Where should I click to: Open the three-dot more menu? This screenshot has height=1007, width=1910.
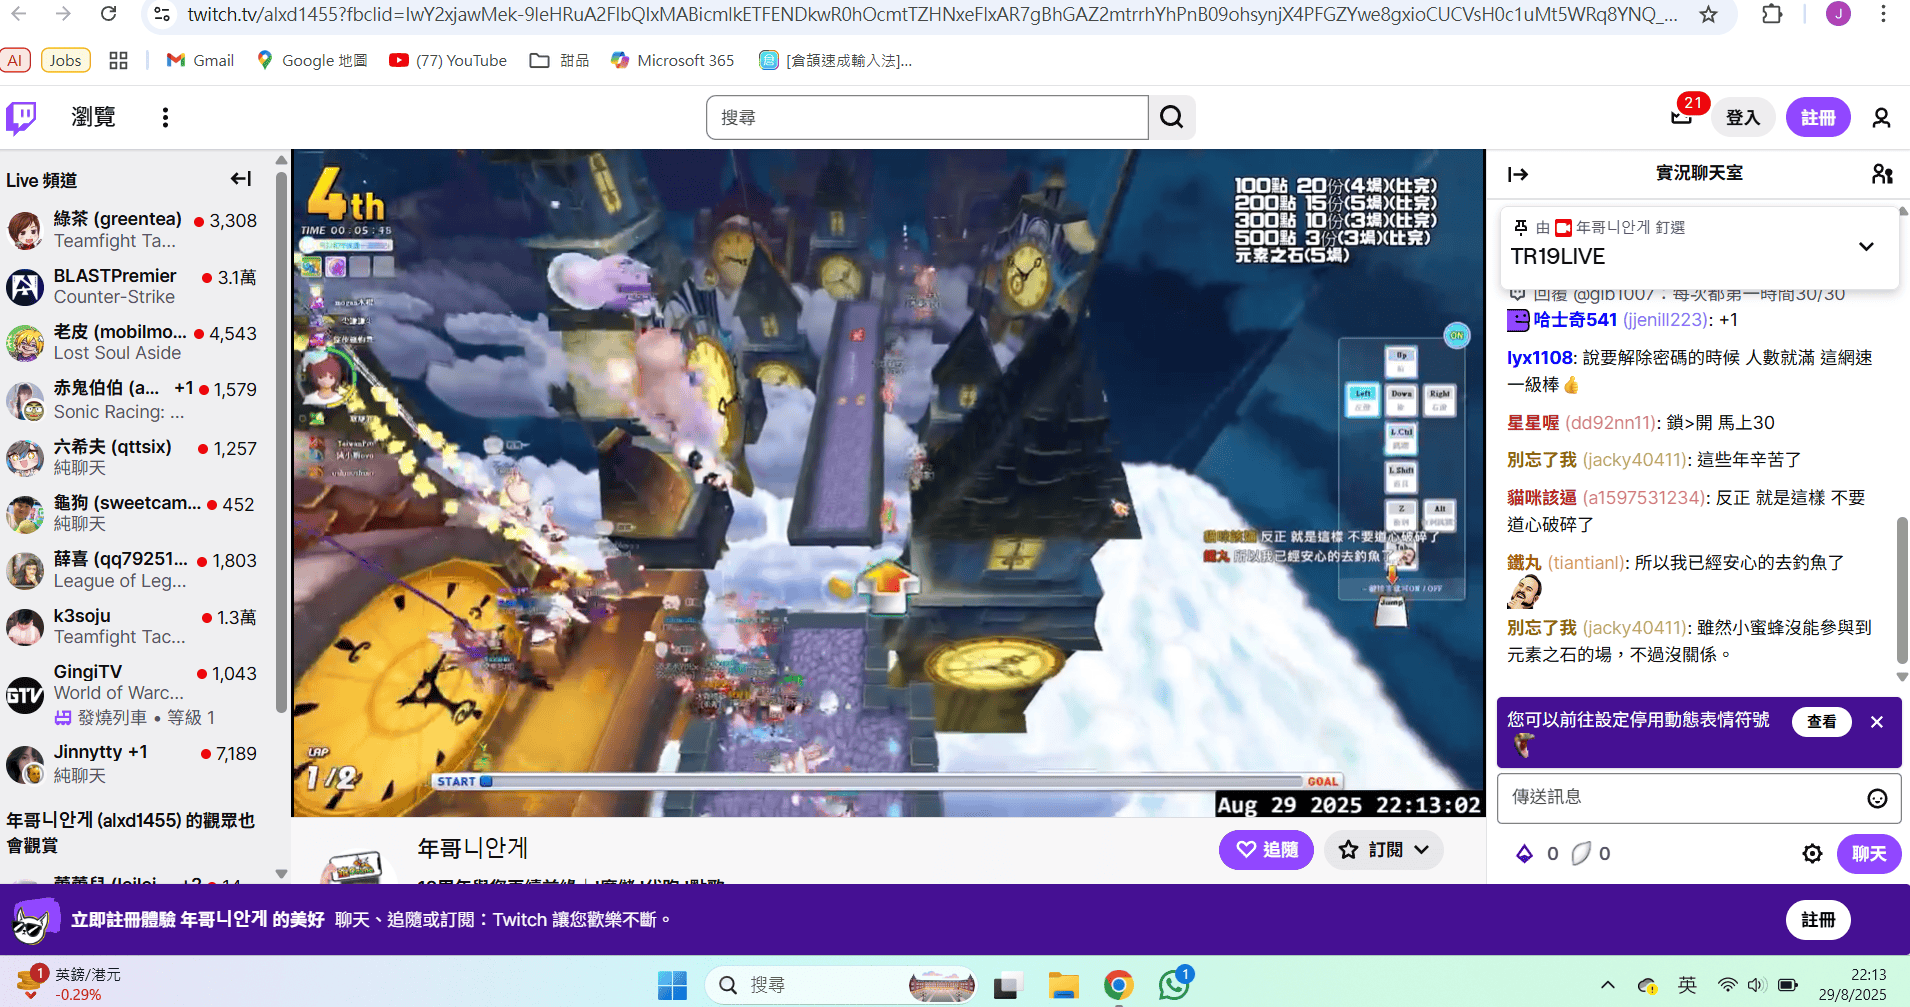pos(165,117)
